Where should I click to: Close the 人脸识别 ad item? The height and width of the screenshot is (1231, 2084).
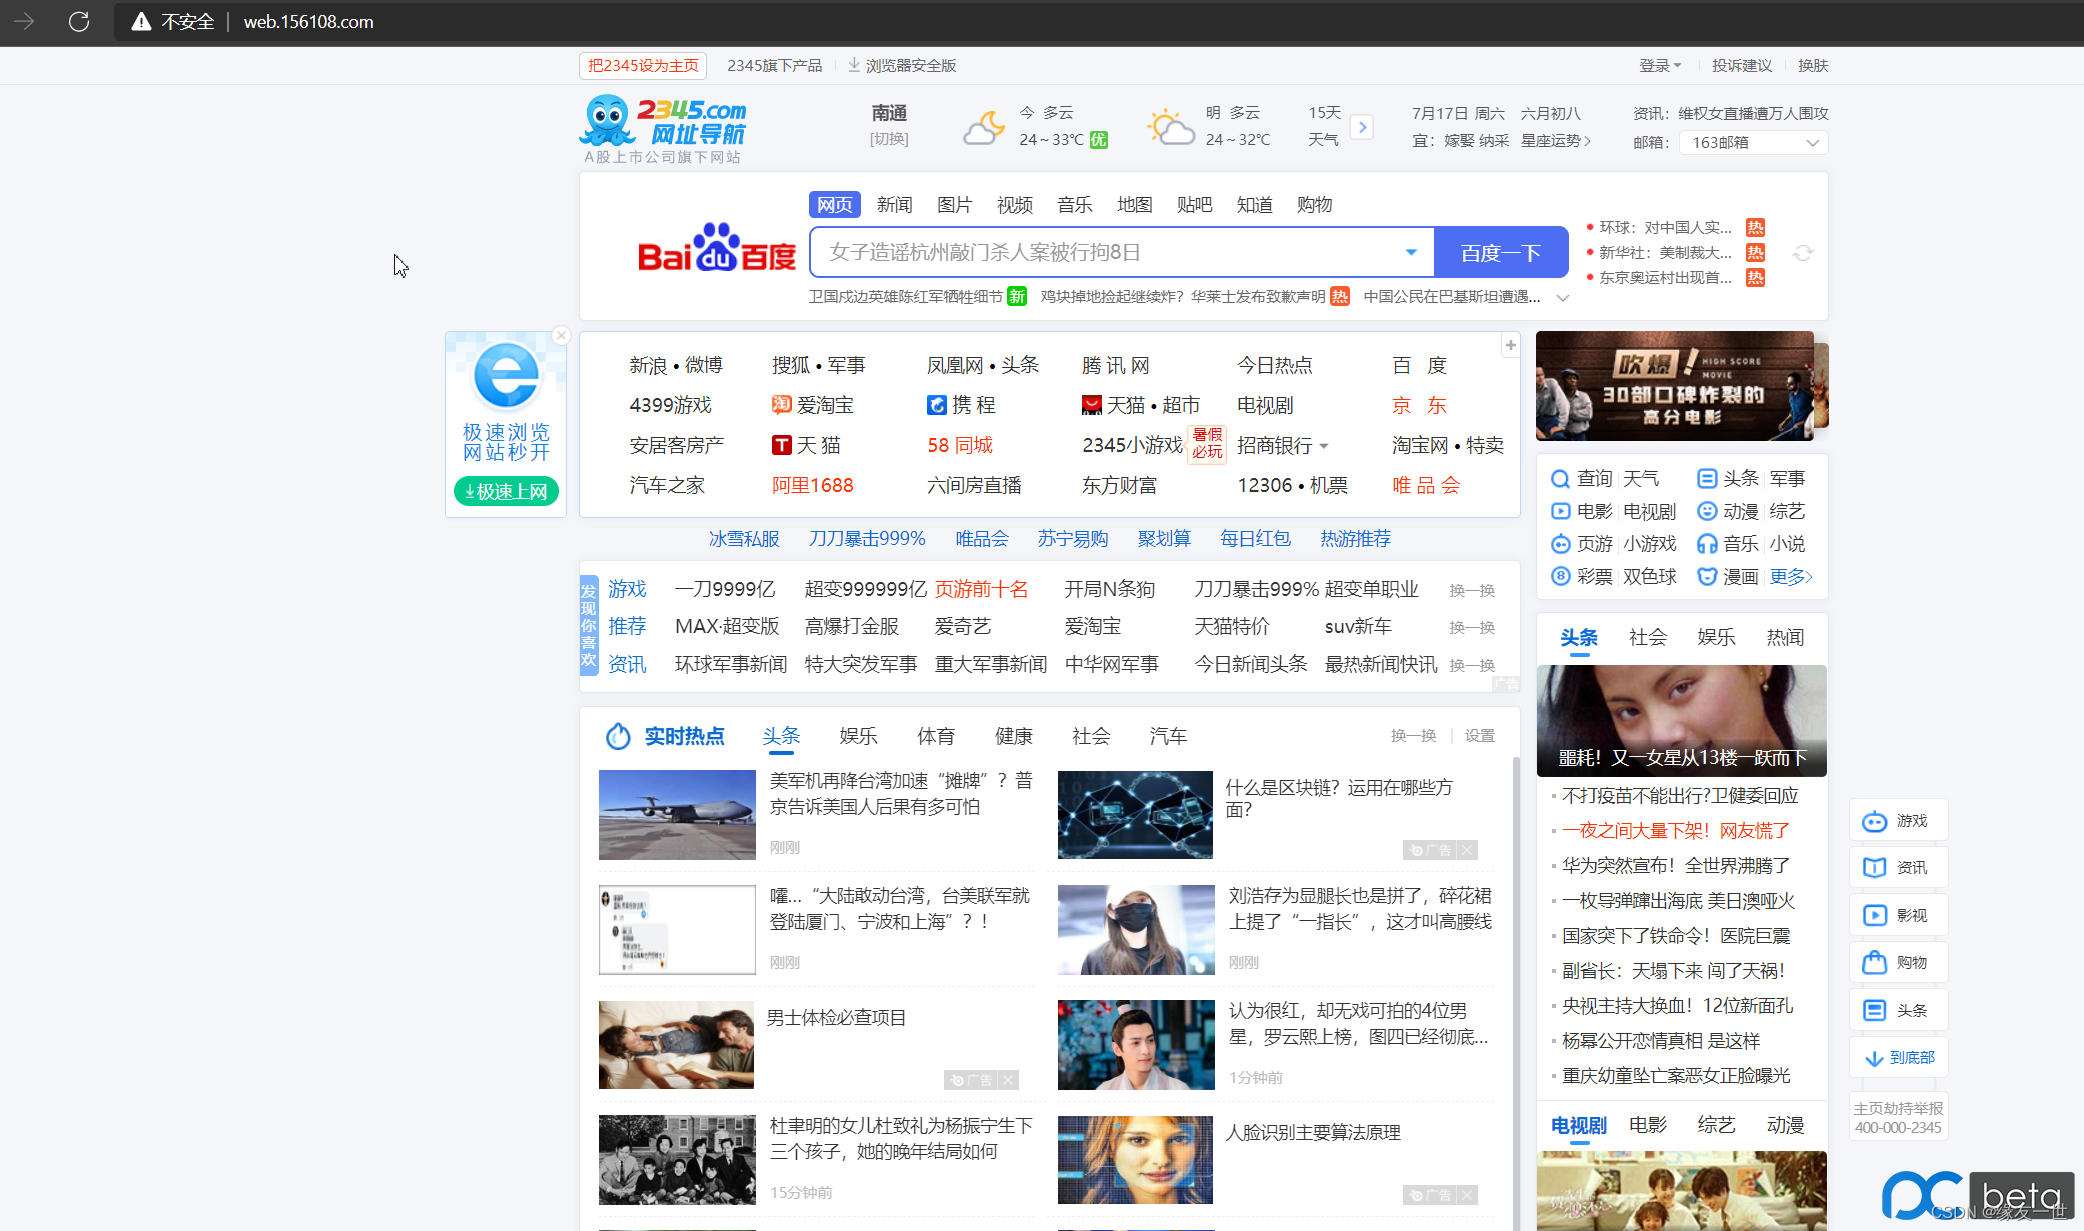[x=1467, y=1195]
